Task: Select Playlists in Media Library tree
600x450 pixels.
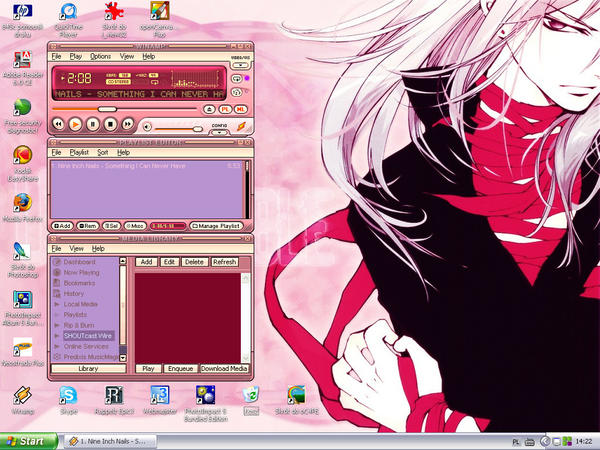Action: coord(75,315)
